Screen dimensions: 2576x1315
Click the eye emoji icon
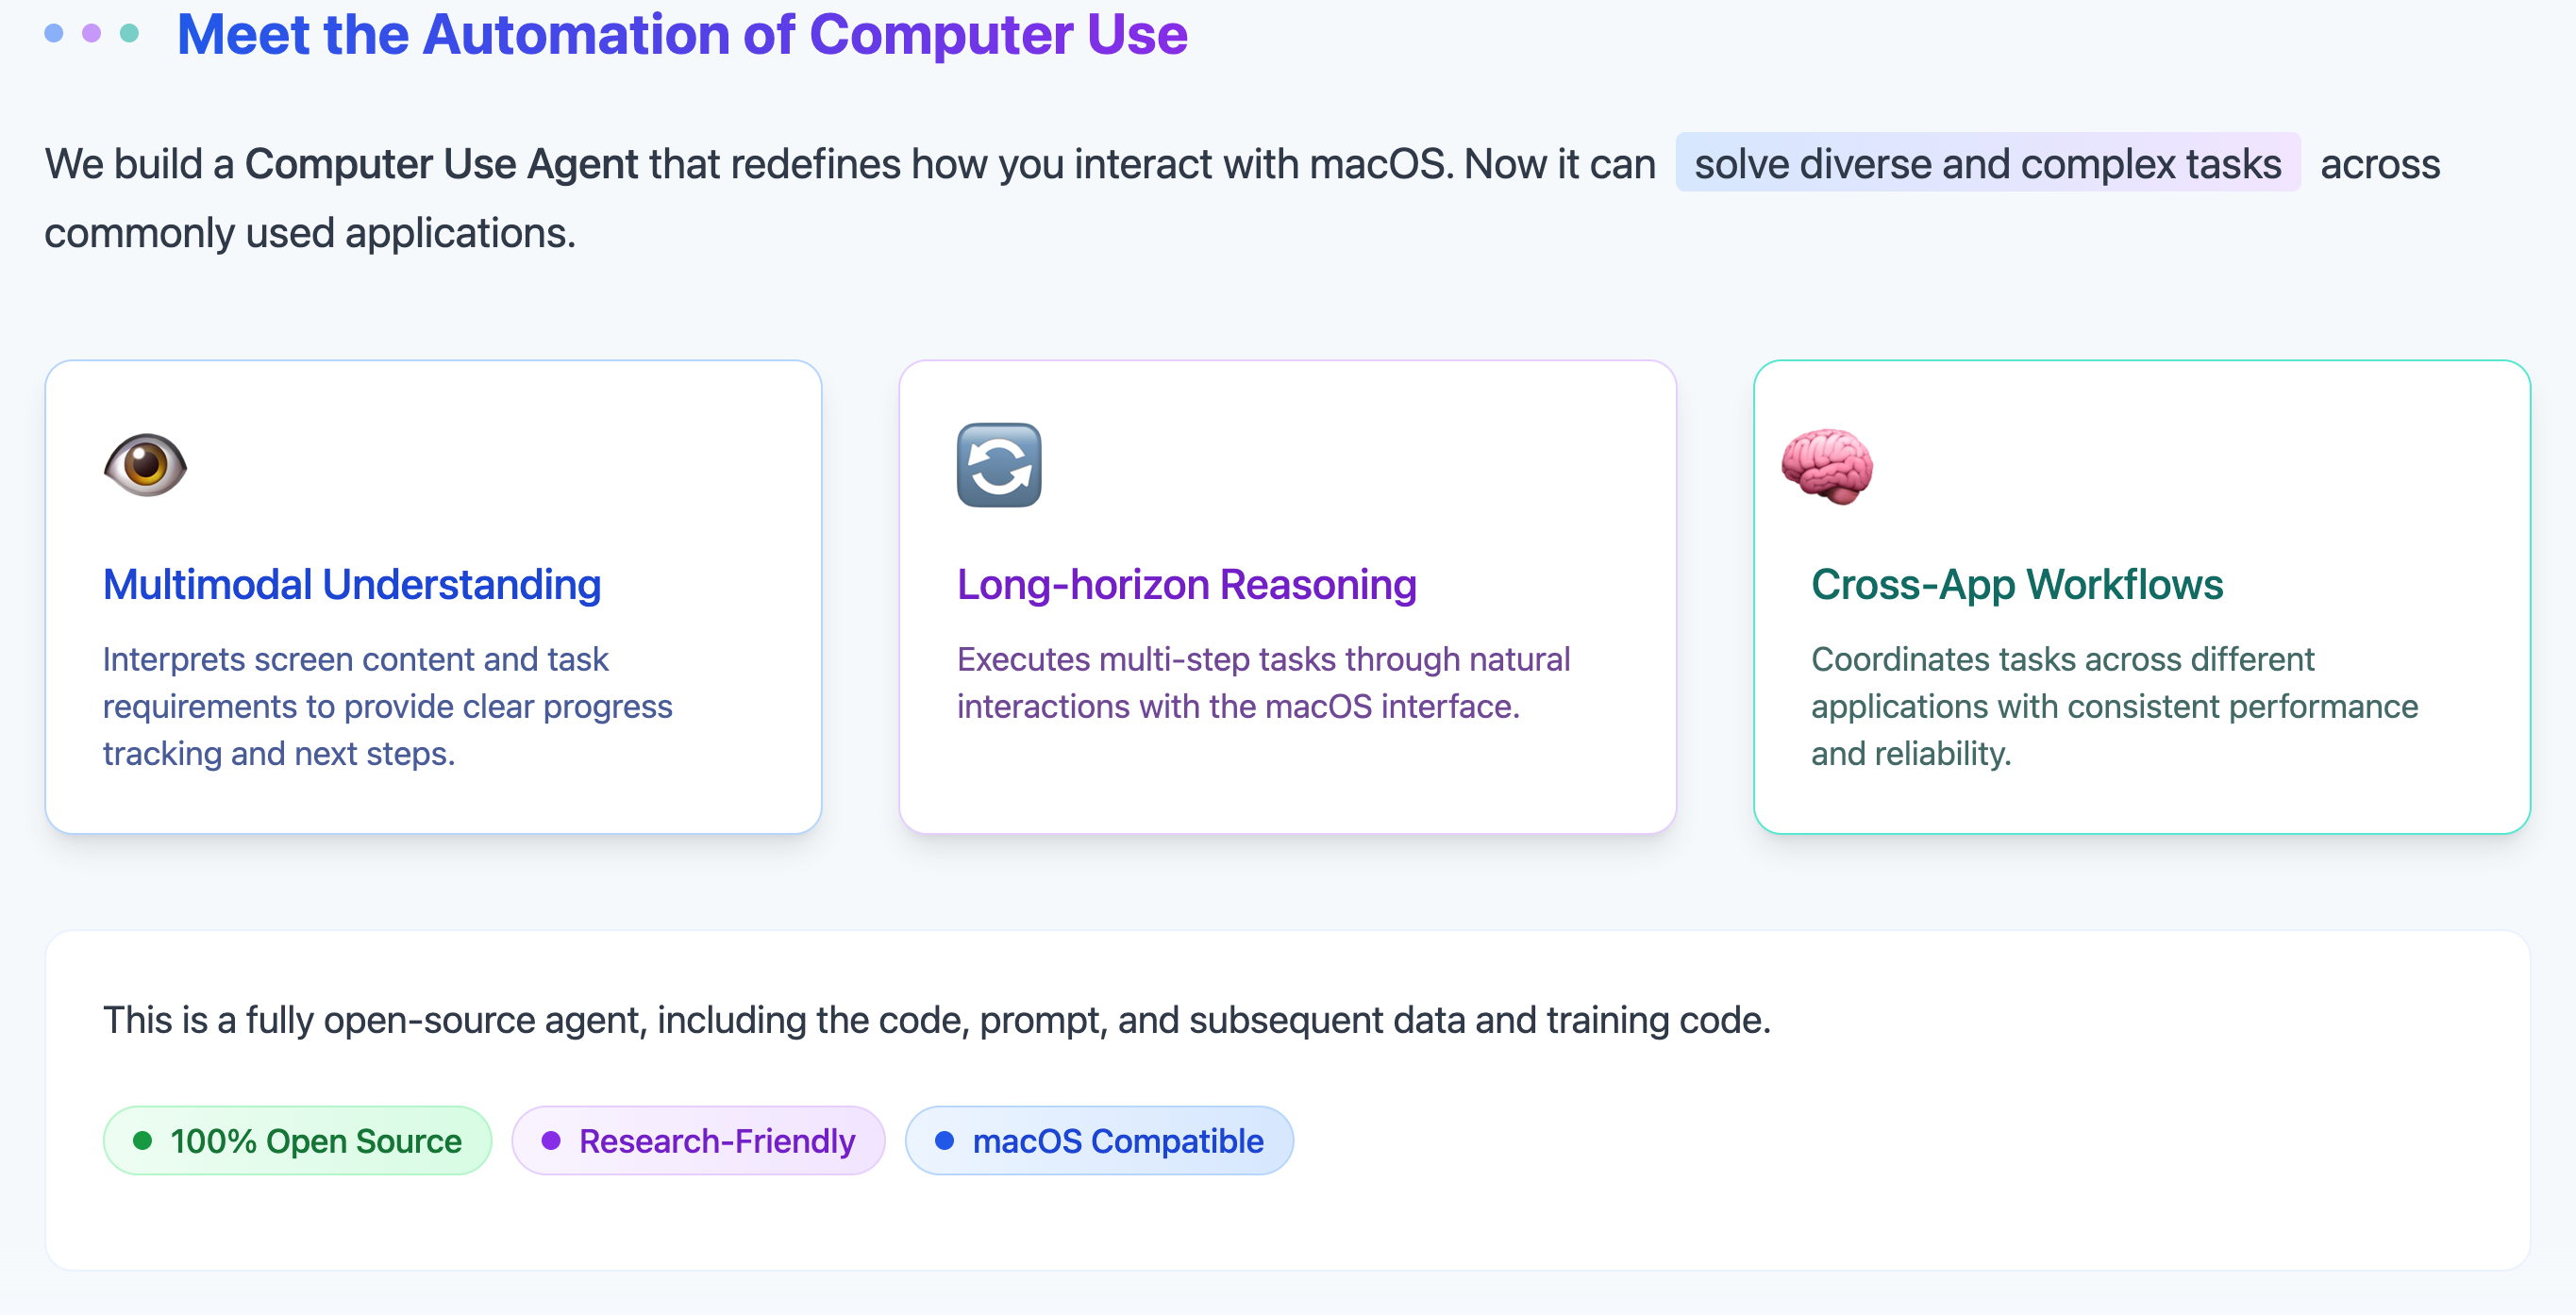click(145, 465)
